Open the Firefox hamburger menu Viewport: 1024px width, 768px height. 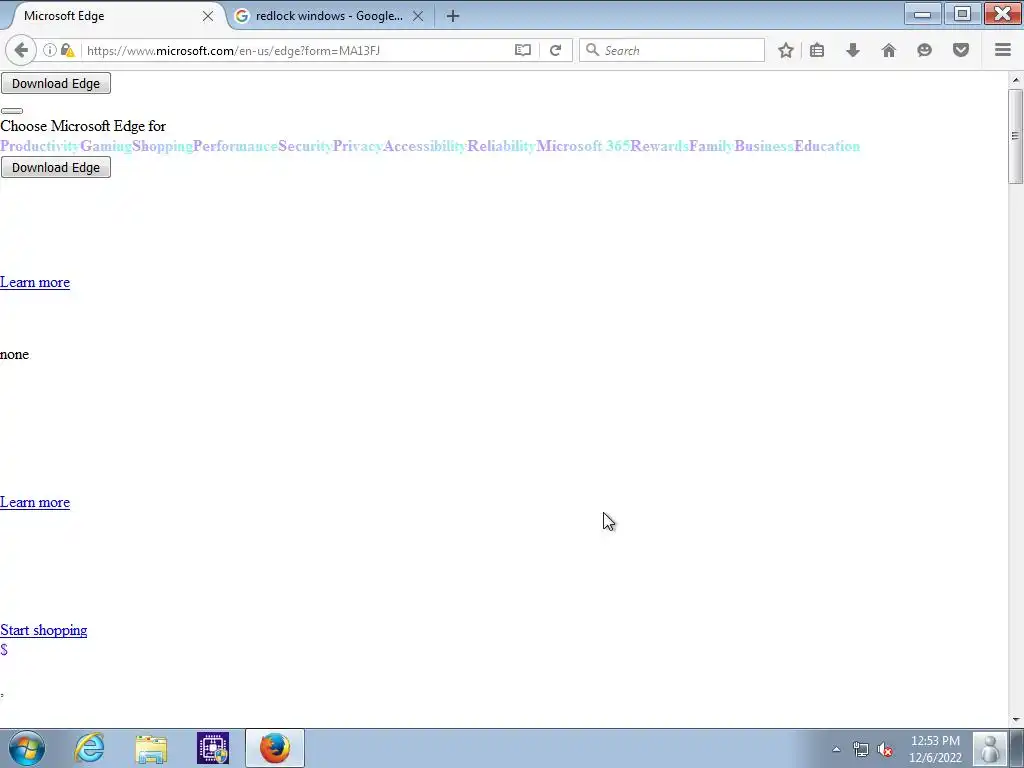(x=1003, y=50)
